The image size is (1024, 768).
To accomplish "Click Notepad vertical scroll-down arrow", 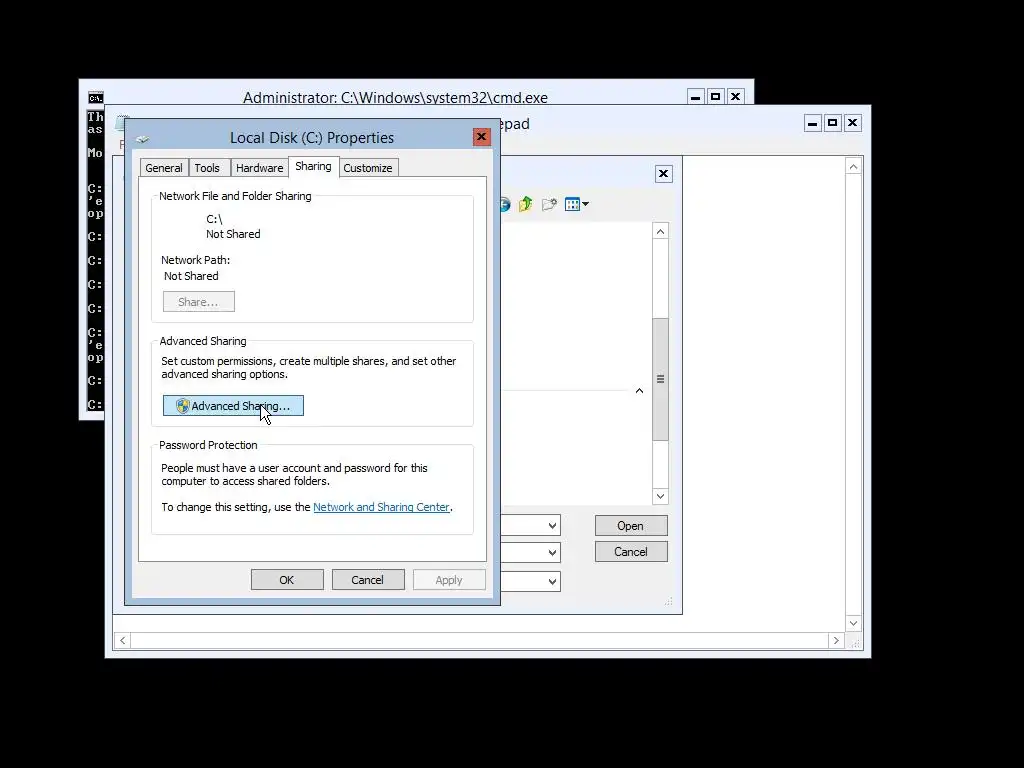I will pos(854,623).
